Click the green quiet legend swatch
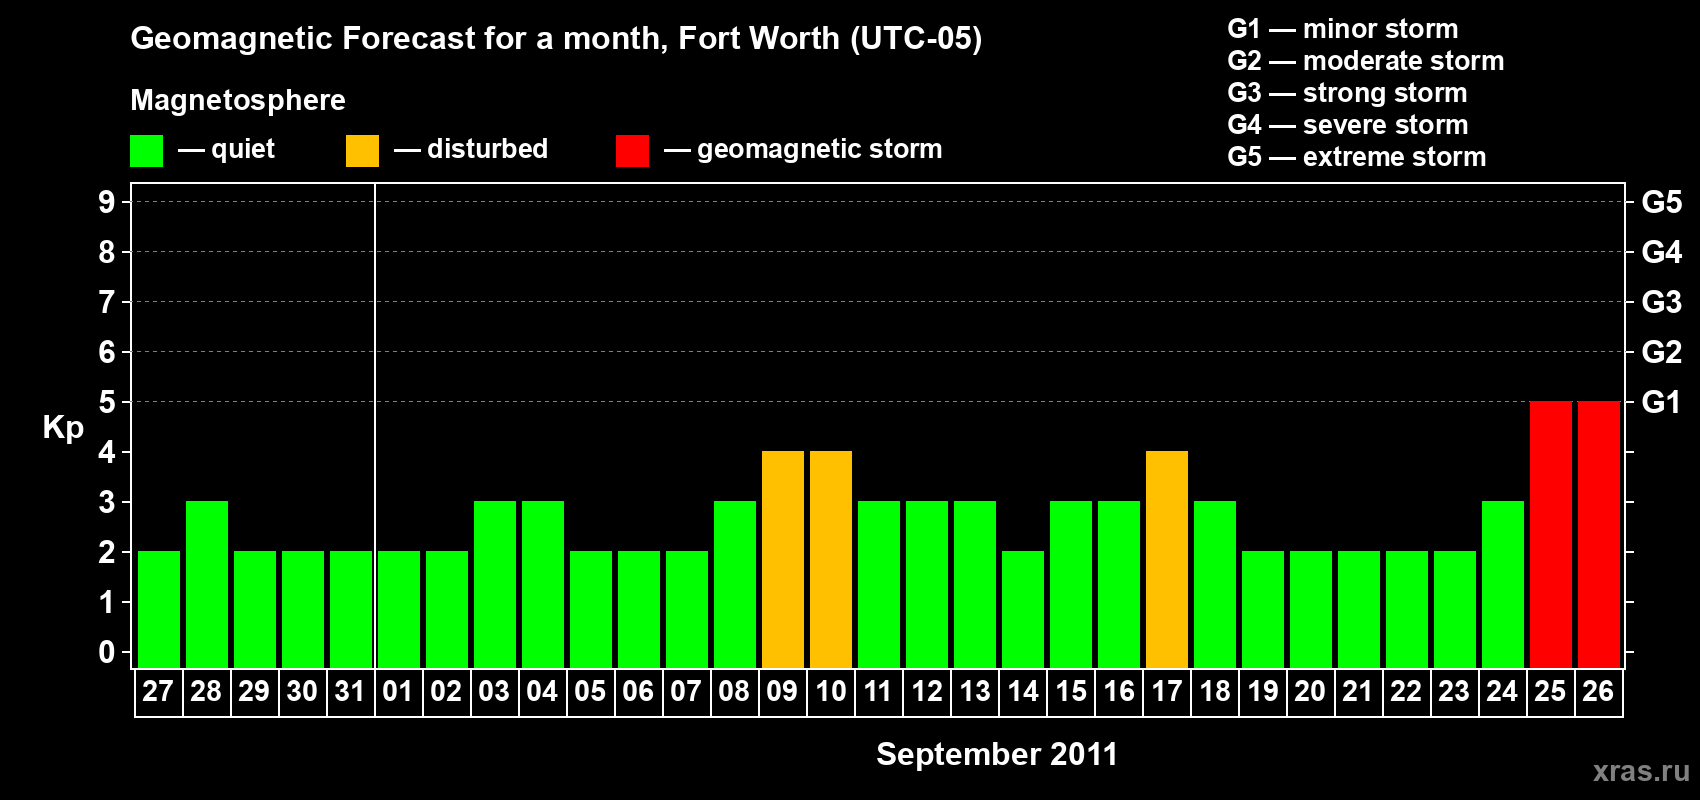This screenshot has width=1700, height=800. pyautogui.click(x=146, y=151)
